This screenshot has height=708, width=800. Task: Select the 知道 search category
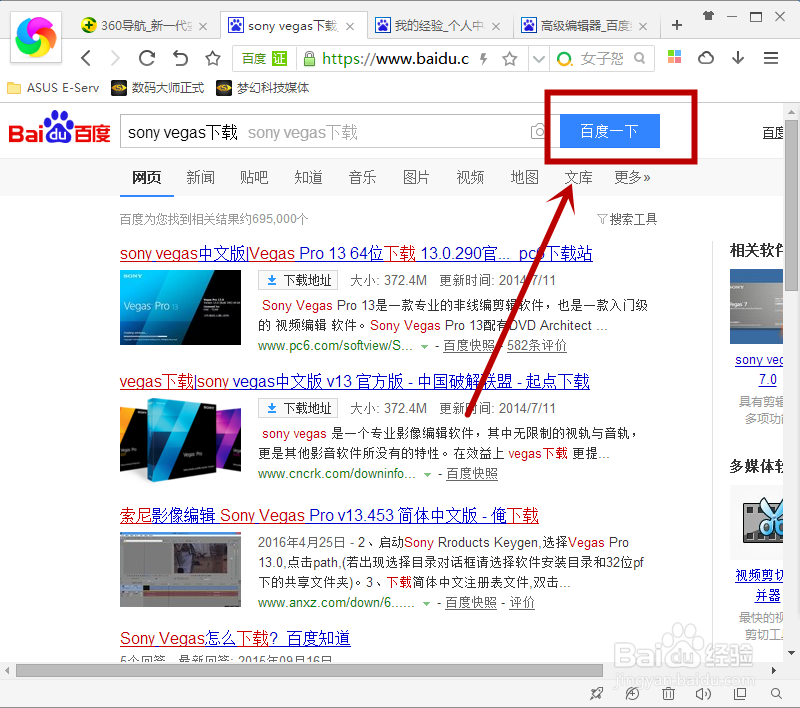308,177
